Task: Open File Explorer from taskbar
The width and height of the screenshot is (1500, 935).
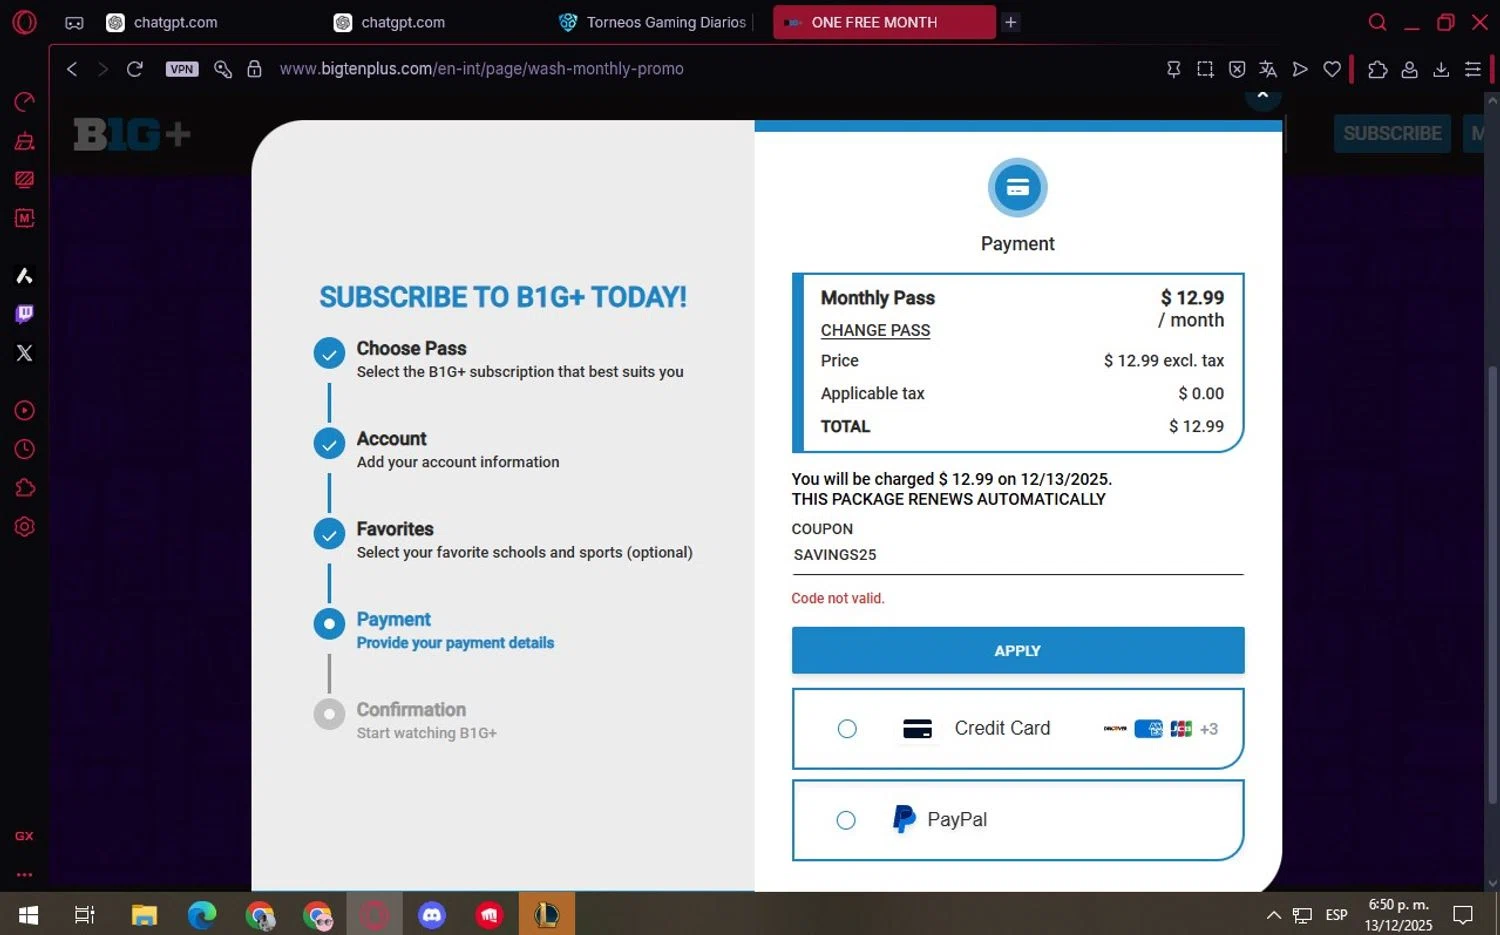Action: (x=144, y=914)
